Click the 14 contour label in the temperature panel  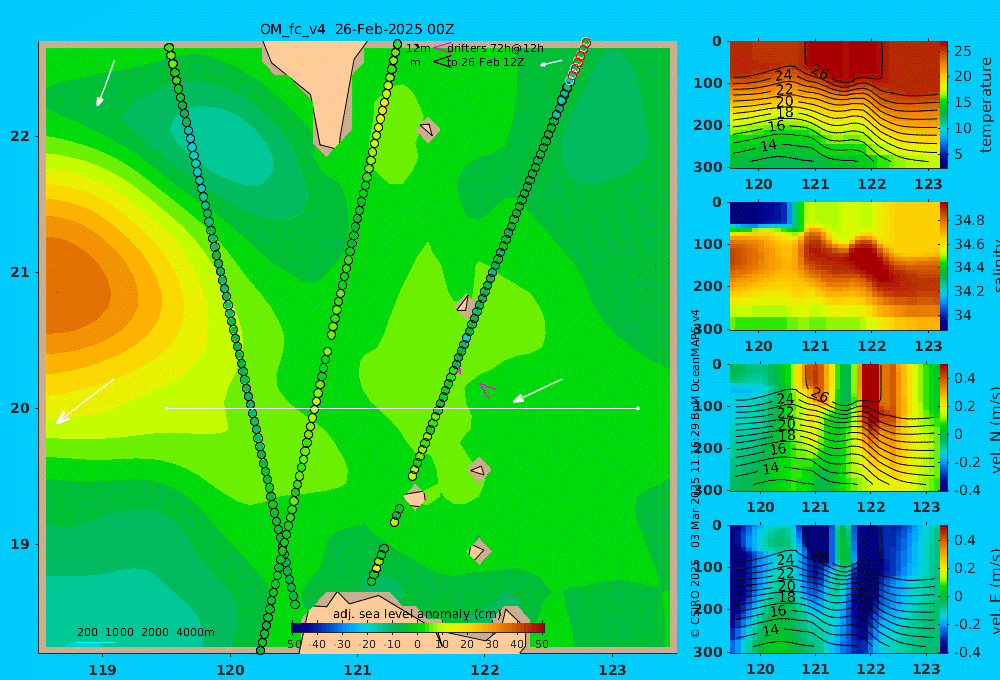pos(768,145)
